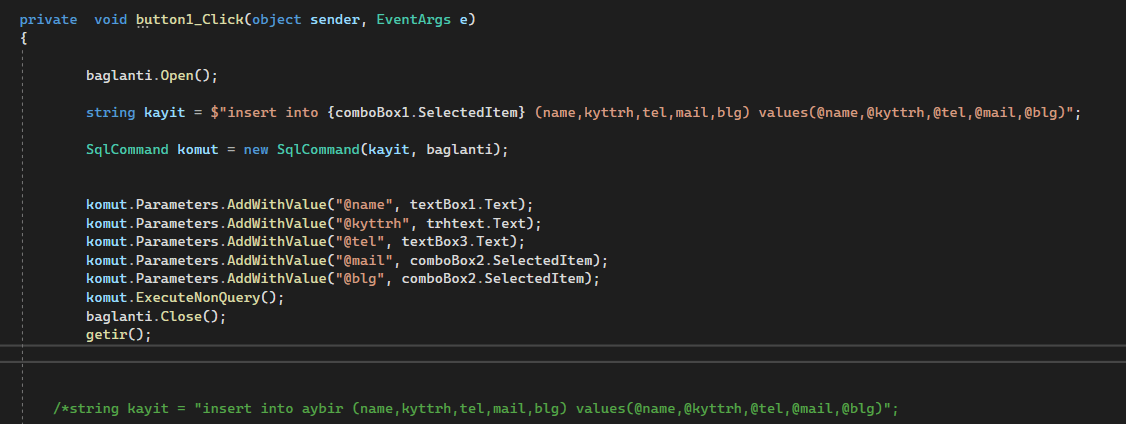
Task: Click the "object" keyword in the signature
Action: point(276,20)
